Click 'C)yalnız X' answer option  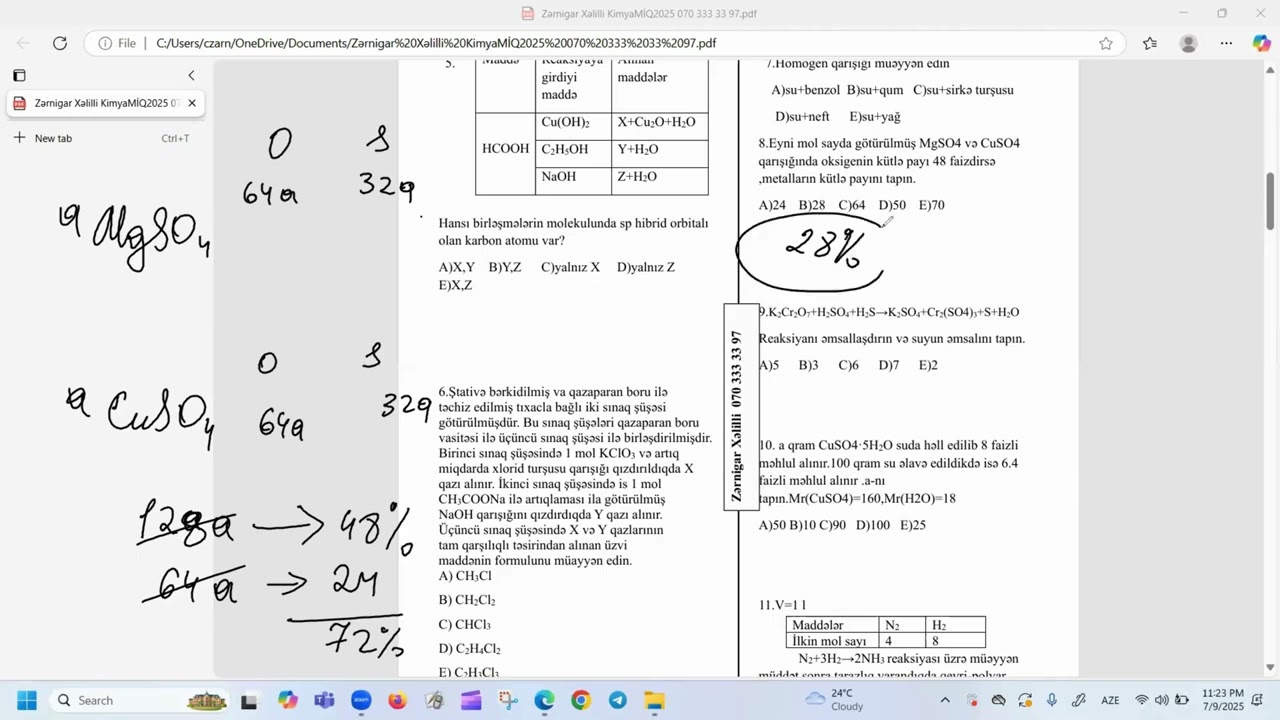click(x=570, y=267)
